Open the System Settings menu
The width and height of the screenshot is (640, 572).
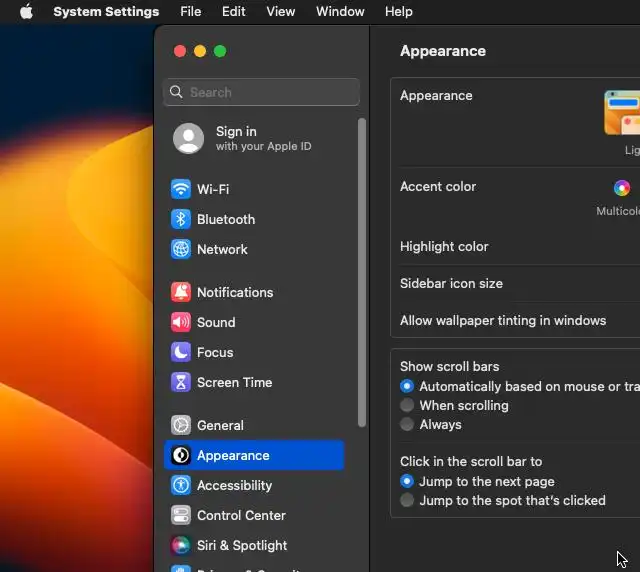tap(106, 11)
